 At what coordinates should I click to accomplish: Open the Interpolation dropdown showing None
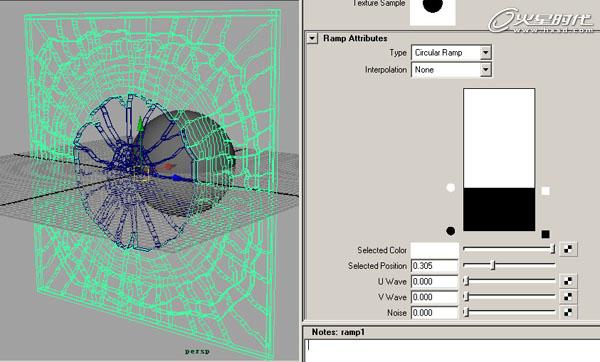[x=452, y=70]
